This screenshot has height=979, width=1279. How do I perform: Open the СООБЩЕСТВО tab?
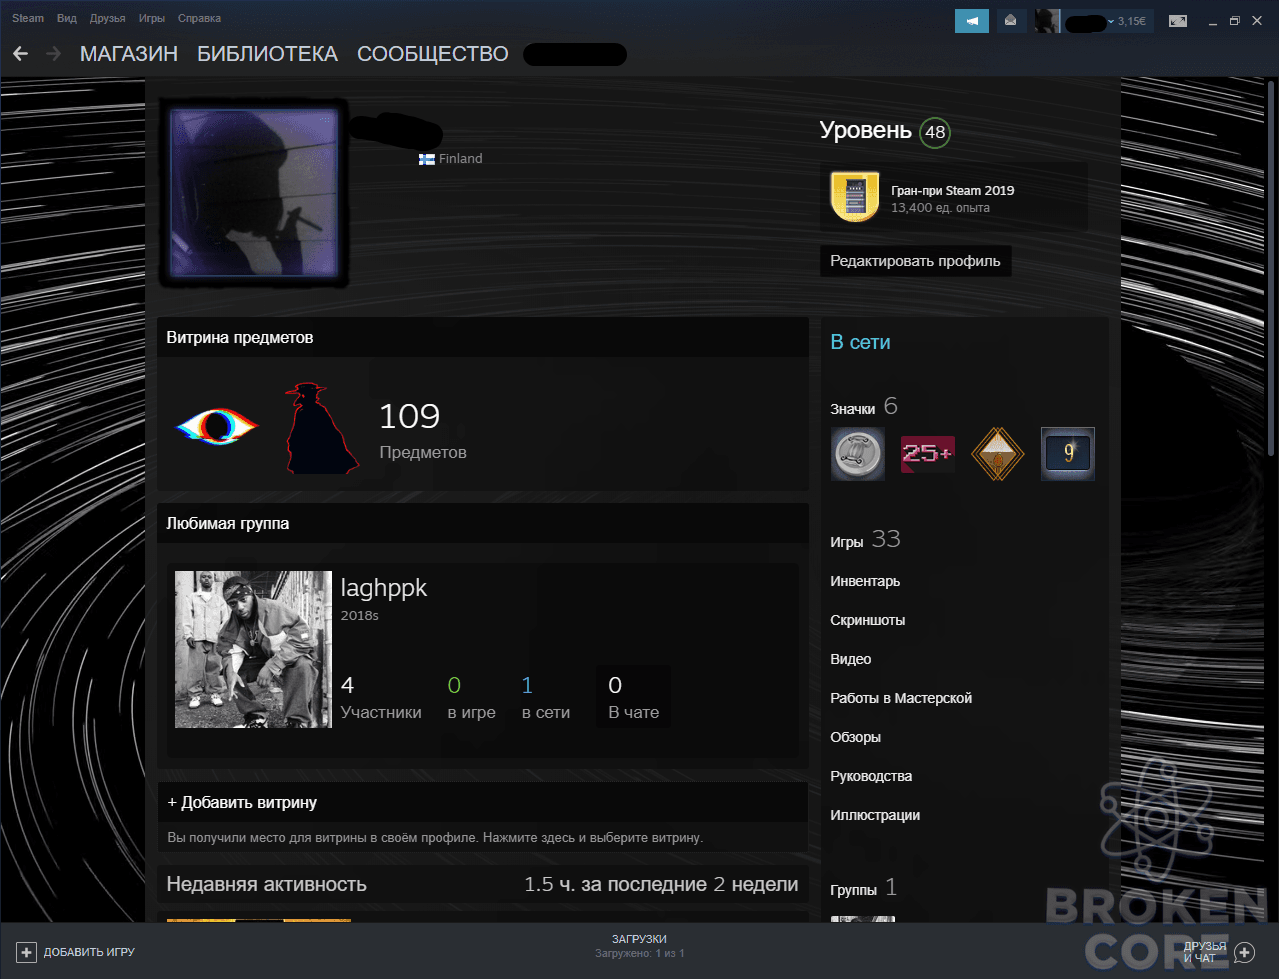tap(433, 54)
